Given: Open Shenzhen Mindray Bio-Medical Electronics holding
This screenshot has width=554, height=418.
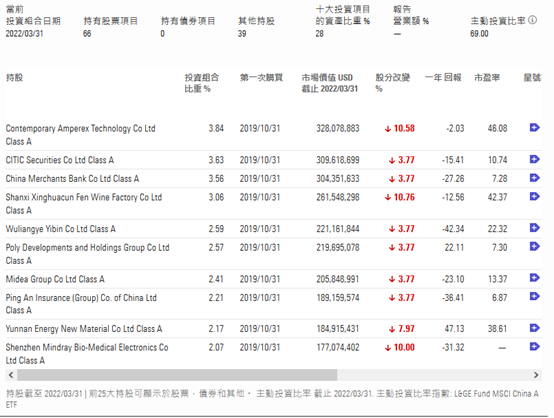Looking at the screenshot, I should [x=87, y=354].
